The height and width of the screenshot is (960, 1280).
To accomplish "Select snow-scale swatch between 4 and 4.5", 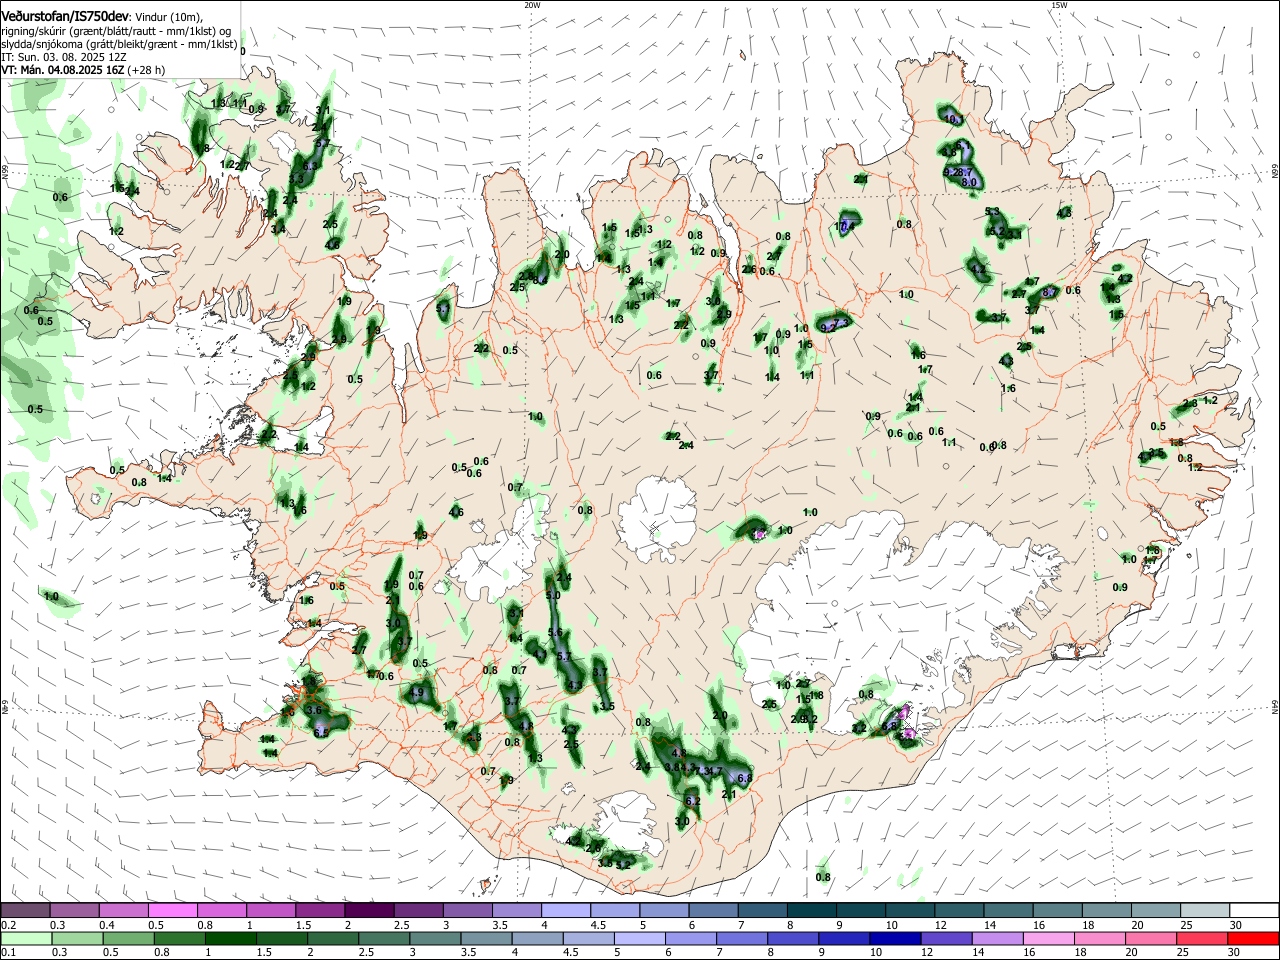I will coord(566,910).
